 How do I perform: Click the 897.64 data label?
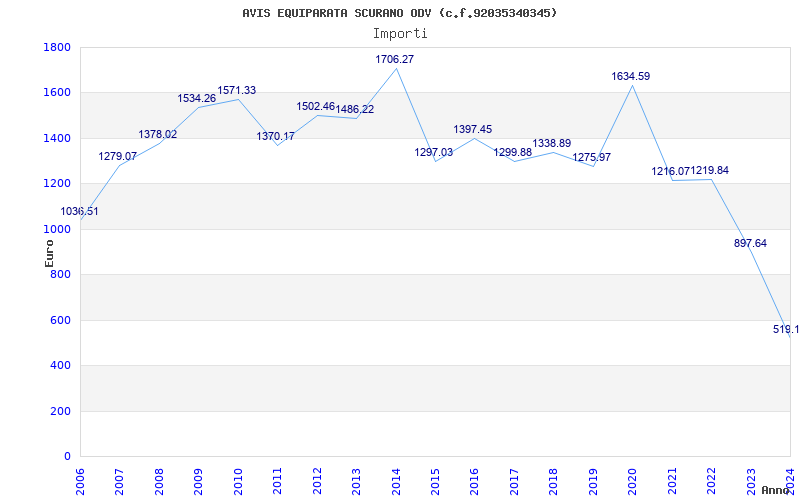tap(750, 243)
